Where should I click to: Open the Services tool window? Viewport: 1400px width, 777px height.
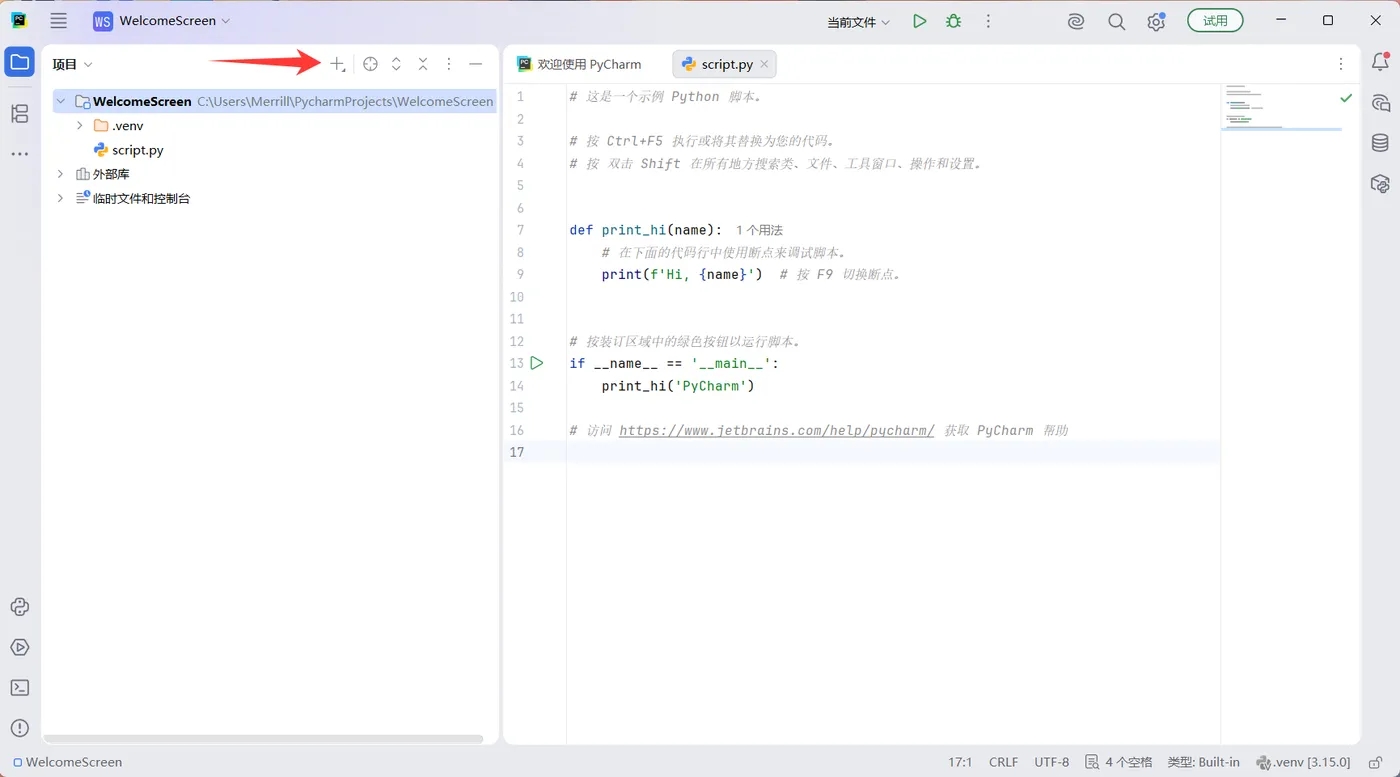20,647
